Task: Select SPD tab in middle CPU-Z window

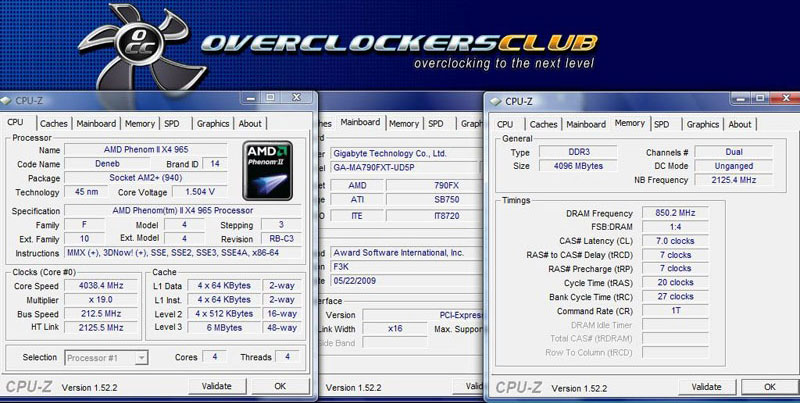Action: [436, 123]
